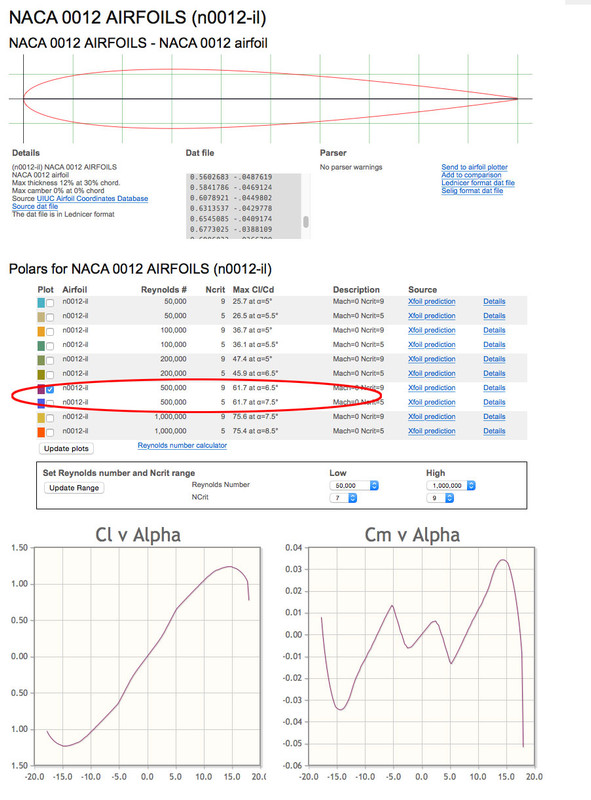Open Details link for 50,000 Ncrit 5 row
Viewport: 591px width, 800px height.
[494, 316]
